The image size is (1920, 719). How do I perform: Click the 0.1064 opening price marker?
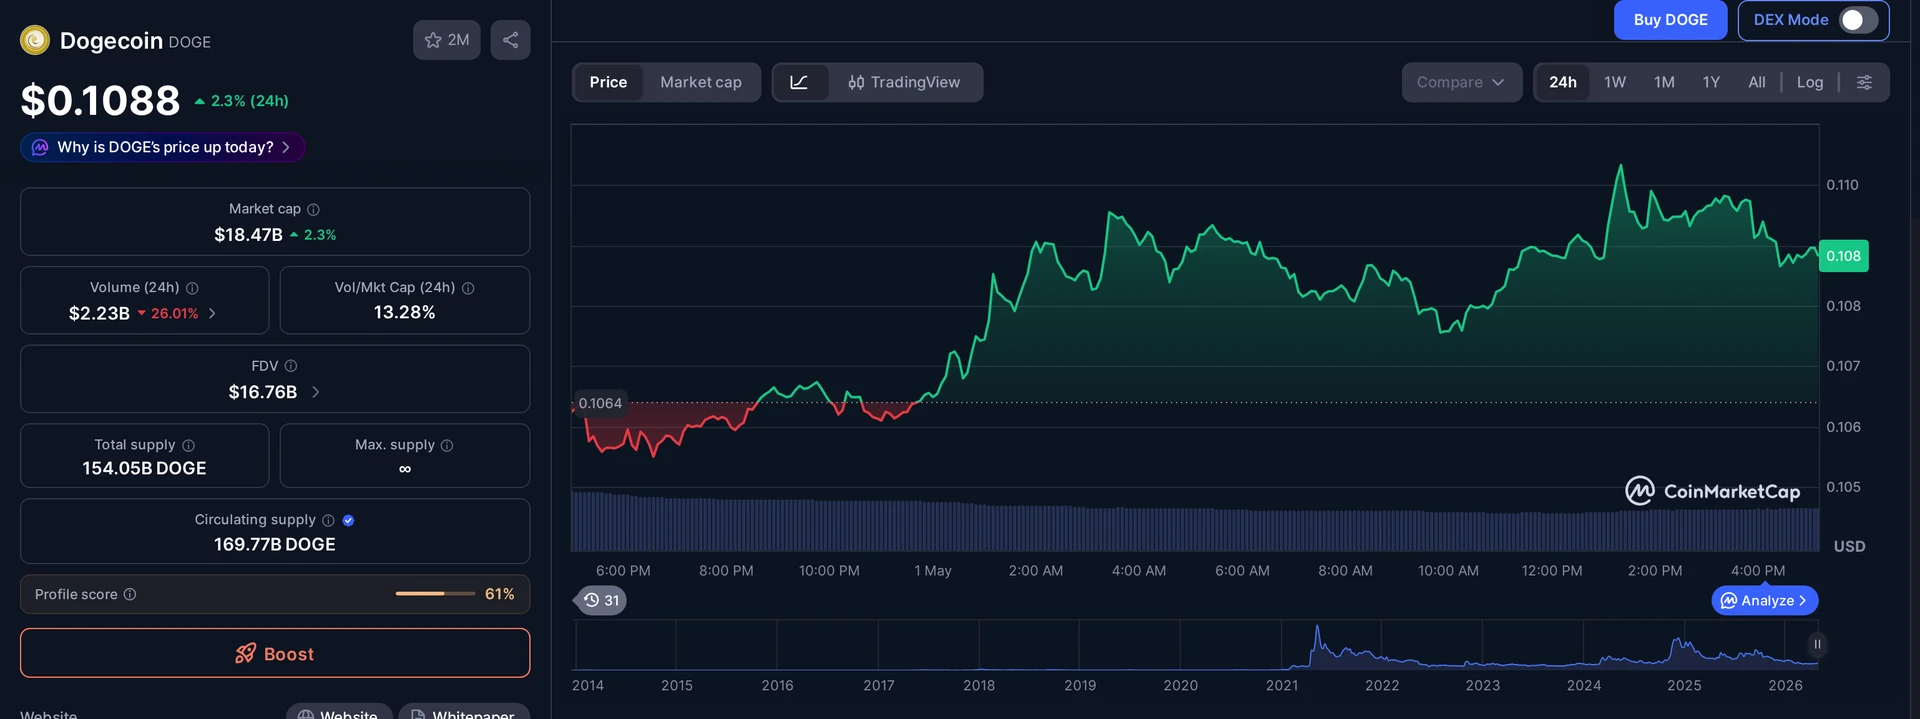[x=600, y=403]
